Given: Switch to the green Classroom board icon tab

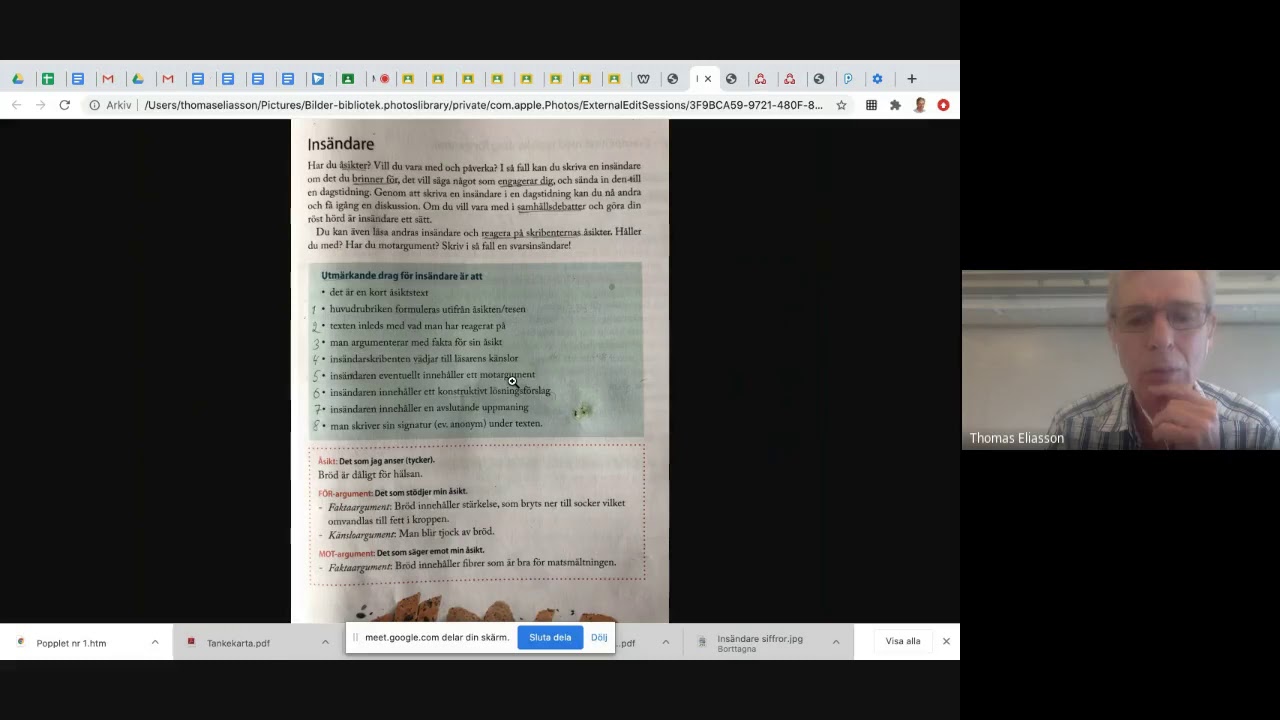Looking at the screenshot, I should tap(348, 79).
